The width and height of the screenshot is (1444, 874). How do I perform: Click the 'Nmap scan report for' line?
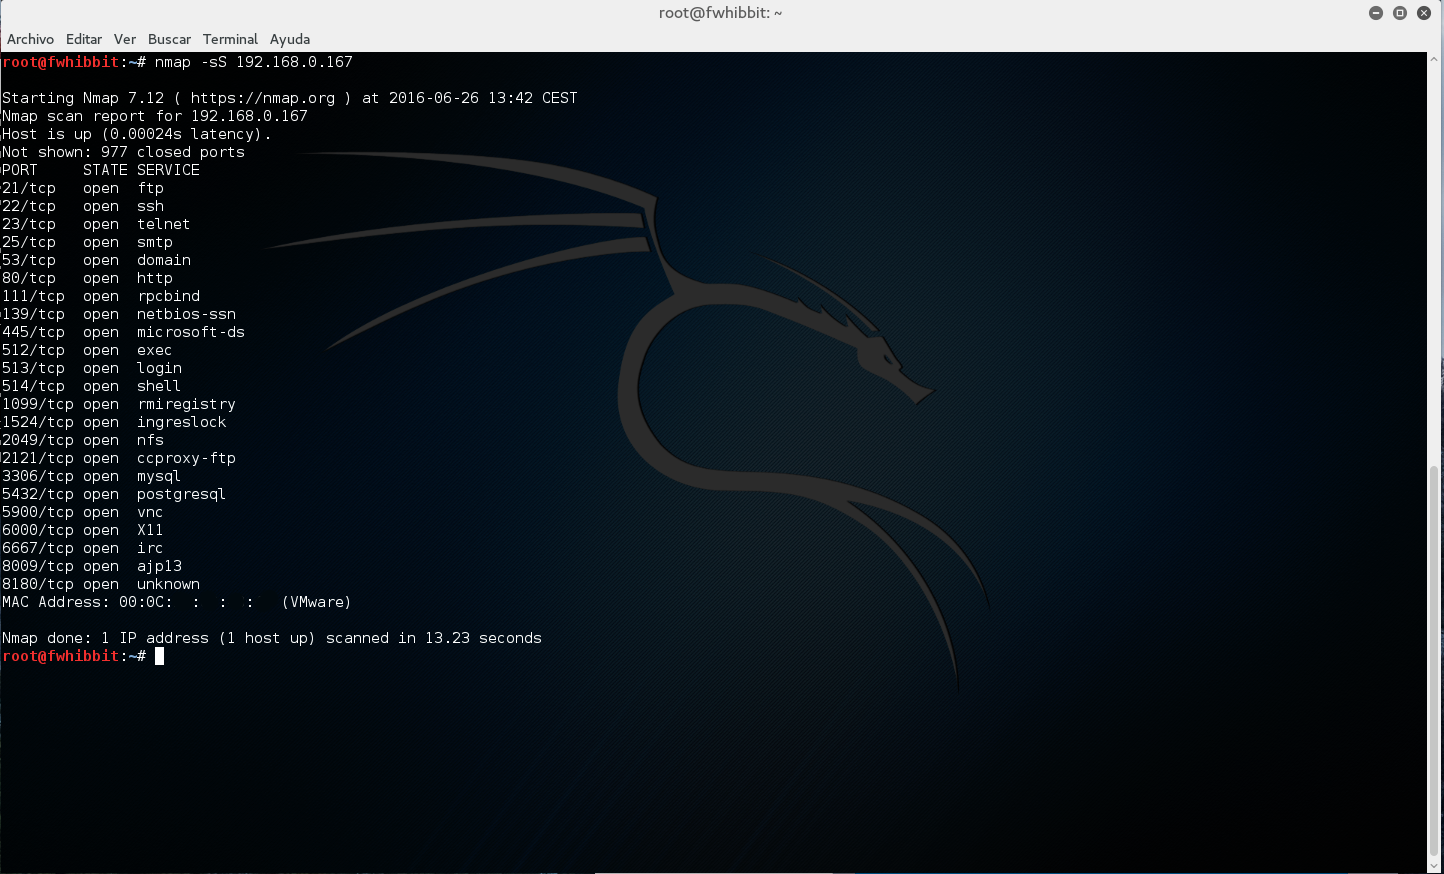pyautogui.click(x=155, y=116)
